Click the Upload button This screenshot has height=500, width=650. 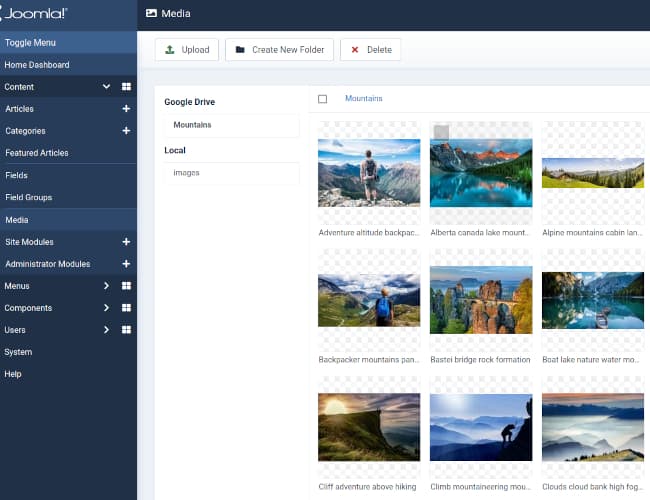(x=187, y=50)
